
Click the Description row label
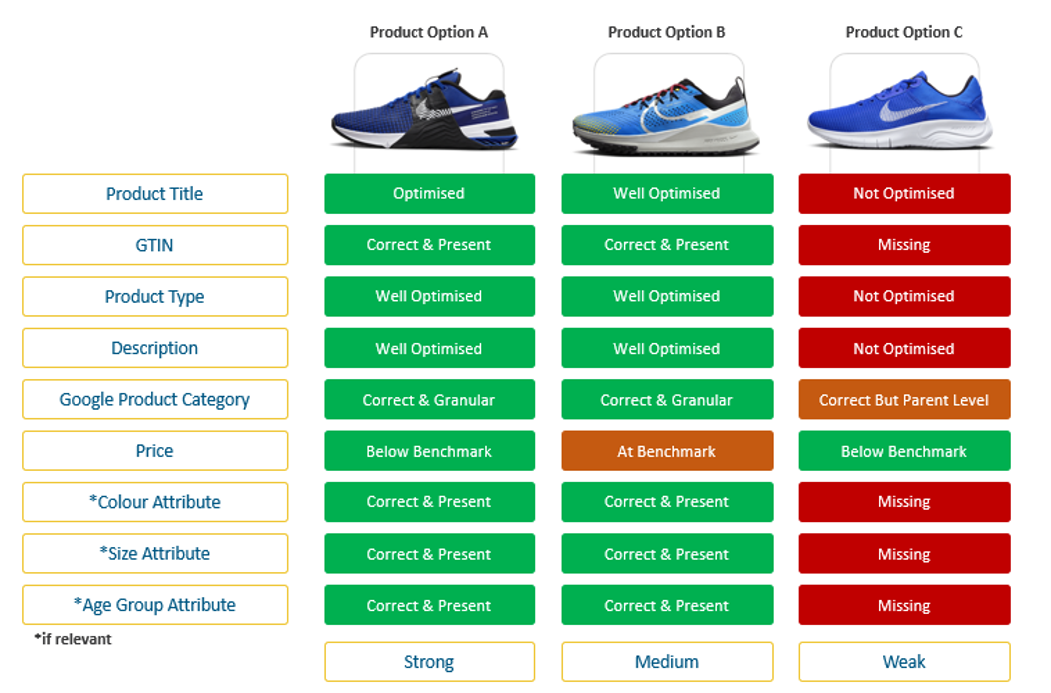pos(155,348)
